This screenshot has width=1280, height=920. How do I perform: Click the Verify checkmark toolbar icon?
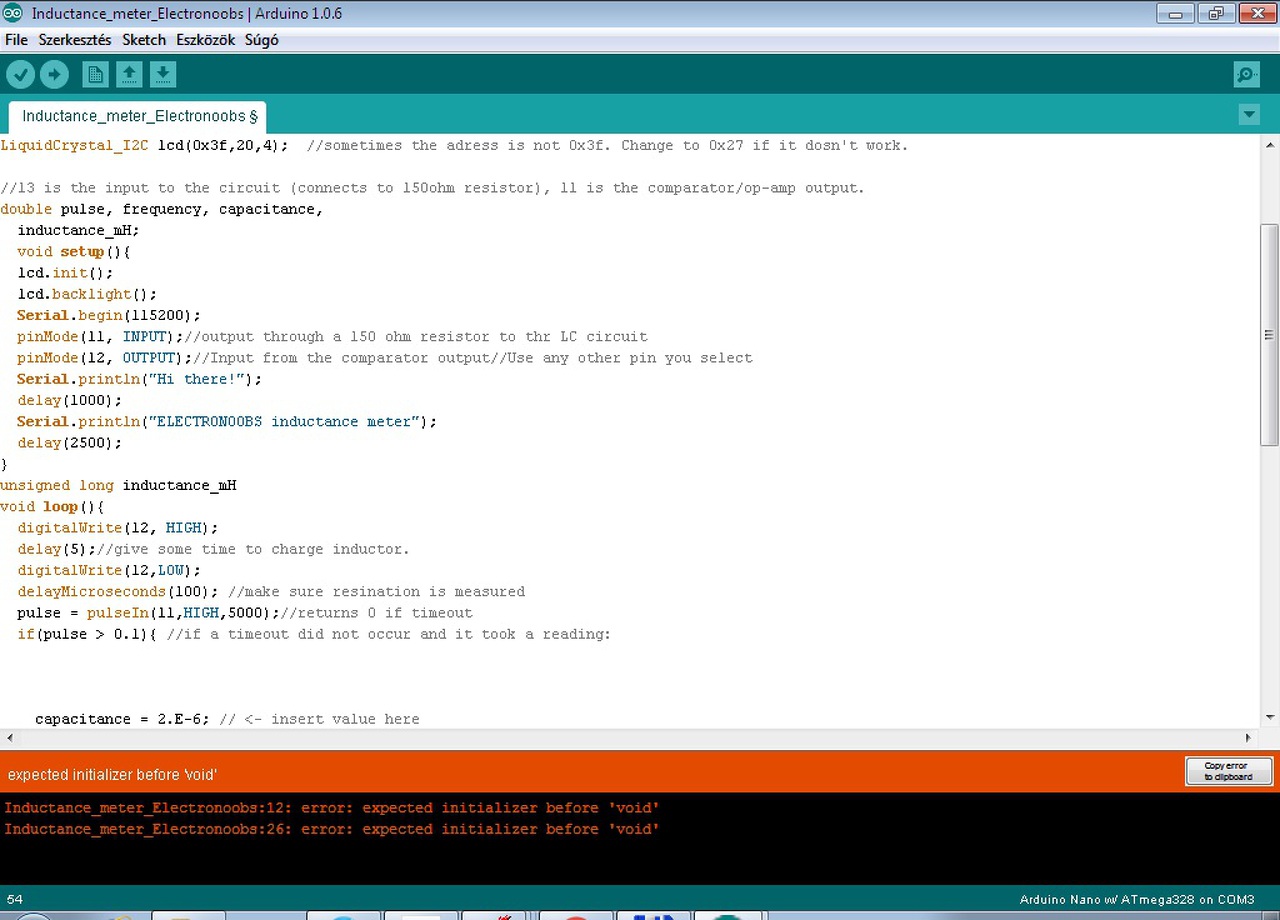tap(20, 74)
